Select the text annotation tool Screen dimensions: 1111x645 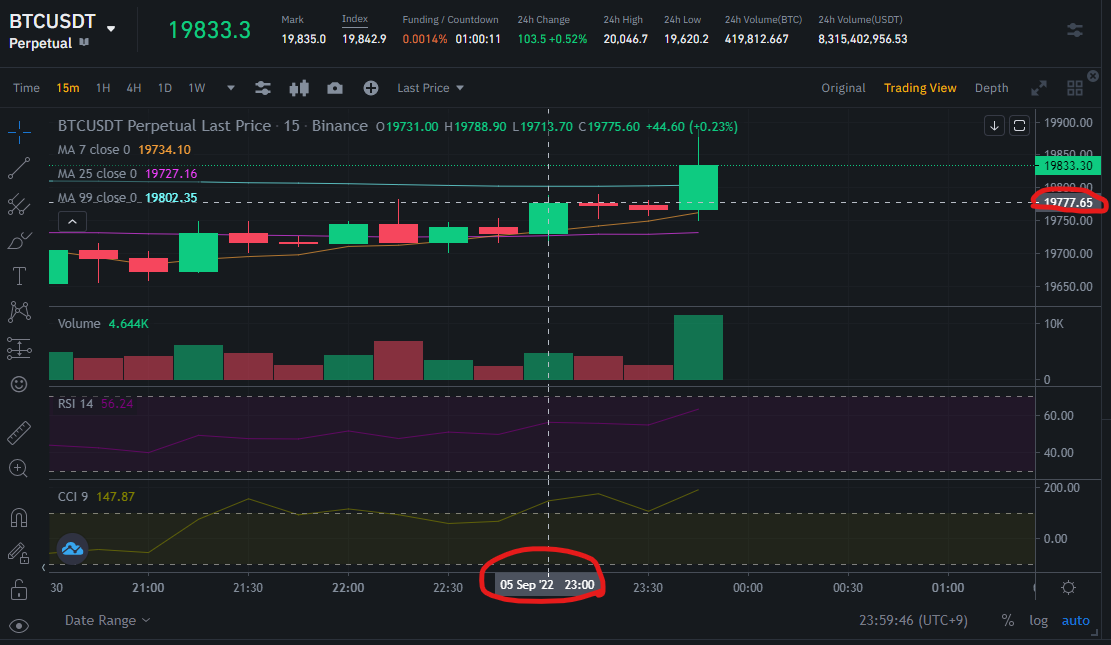pos(19,276)
